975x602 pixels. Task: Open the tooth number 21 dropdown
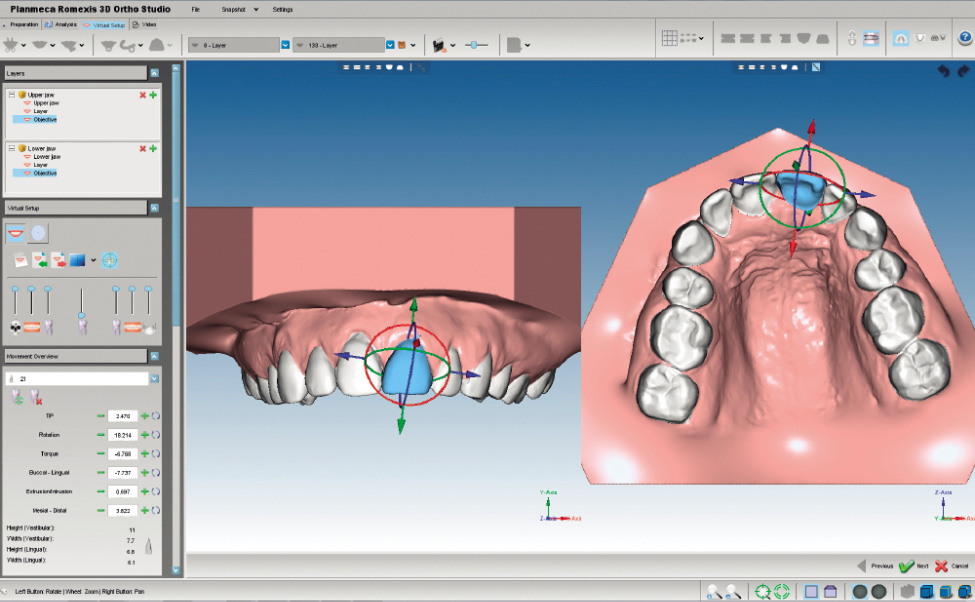154,379
